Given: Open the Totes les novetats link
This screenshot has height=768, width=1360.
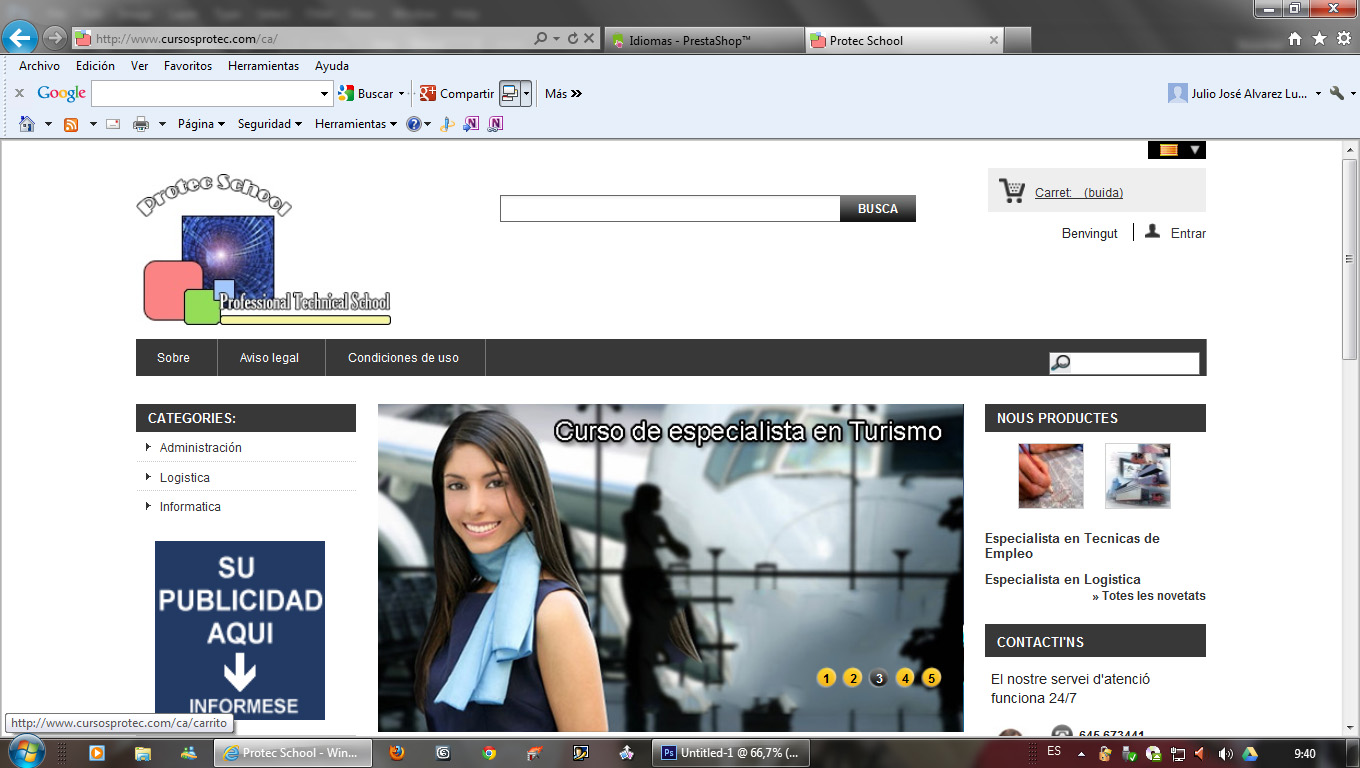Looking at the screenshot, I should (1149, 596).
